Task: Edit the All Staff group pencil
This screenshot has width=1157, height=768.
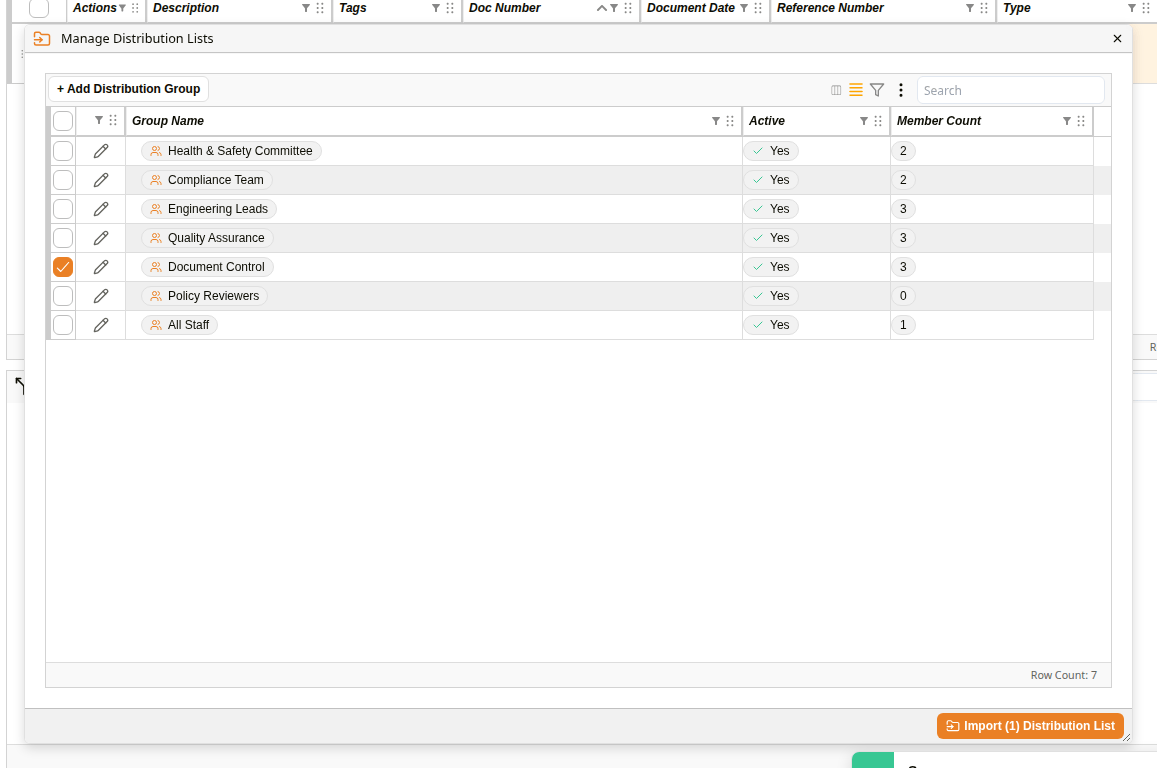Action: tap(101, 325)
